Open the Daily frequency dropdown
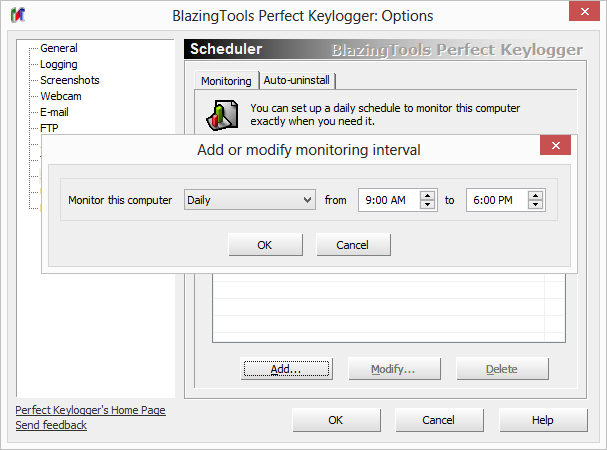The width and height of the screenshot is (607, 450). pos(250,200)
